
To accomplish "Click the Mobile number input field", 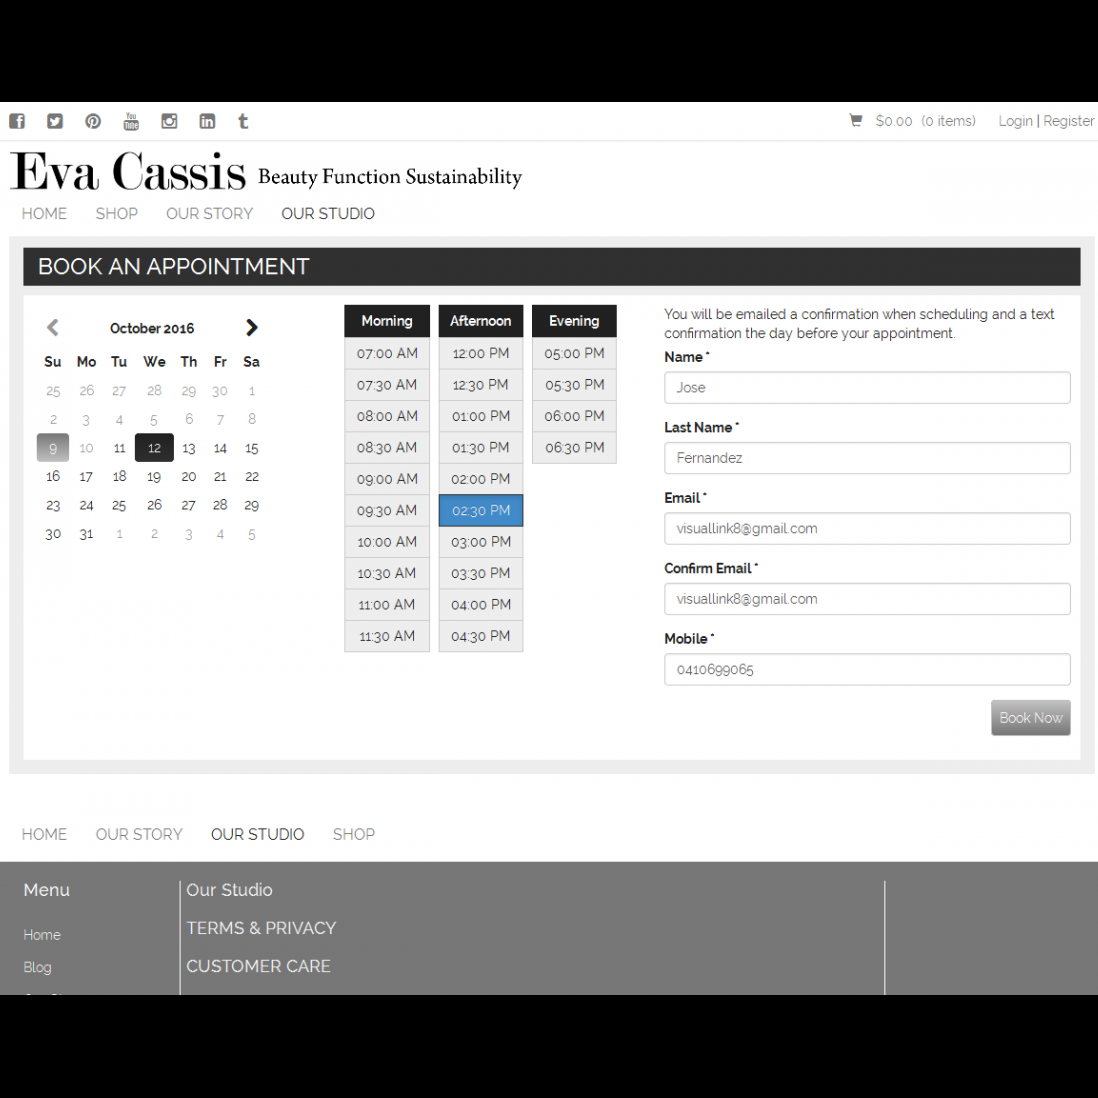I will 867,669.
